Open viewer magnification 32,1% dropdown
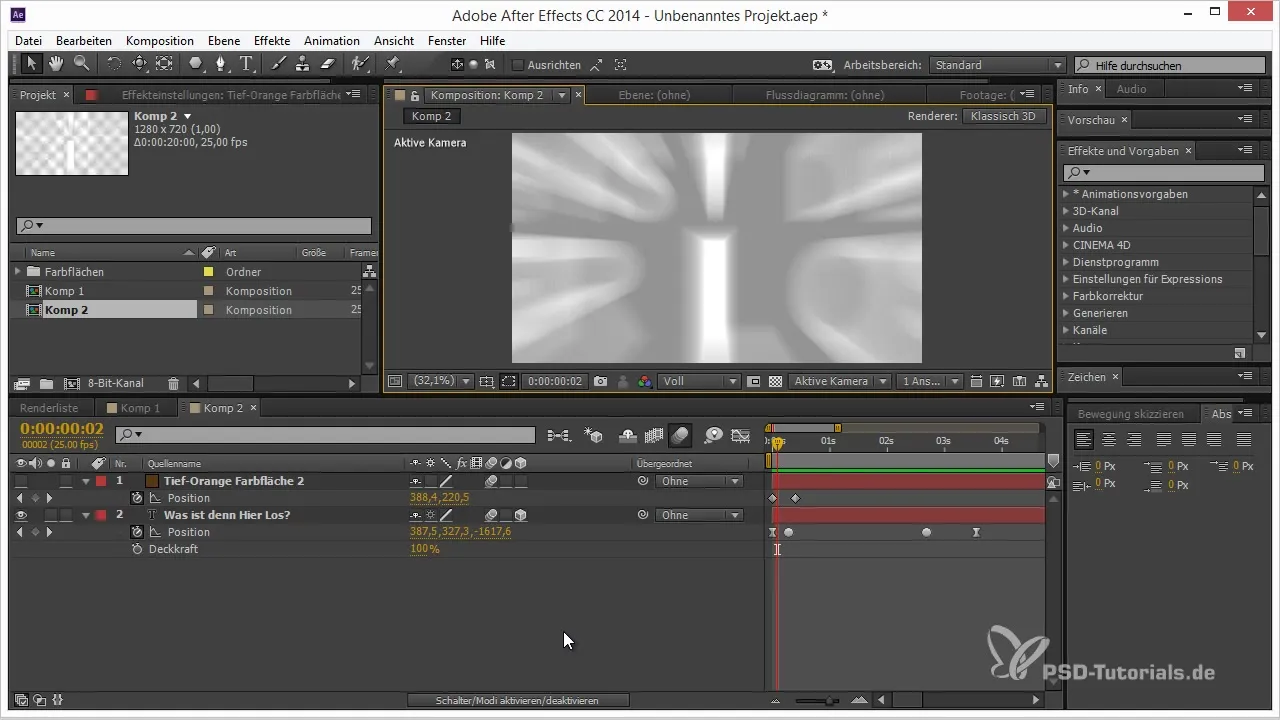Screen dimensions: 1280x720 coord(443,381)
